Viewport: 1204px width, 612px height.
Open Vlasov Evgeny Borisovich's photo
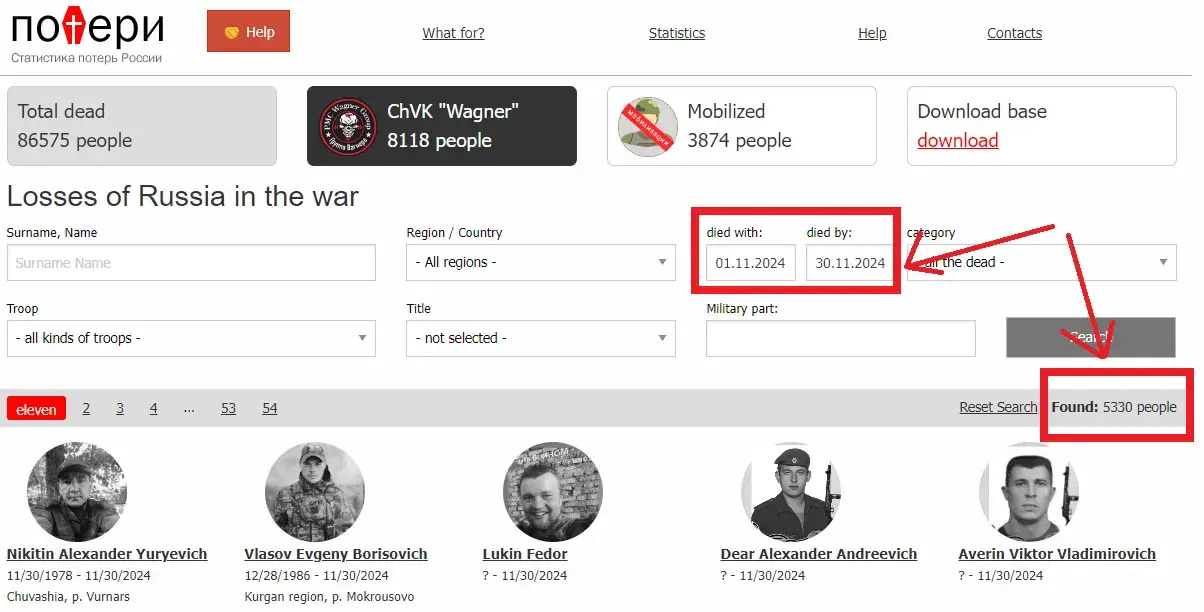coord(315,492)
